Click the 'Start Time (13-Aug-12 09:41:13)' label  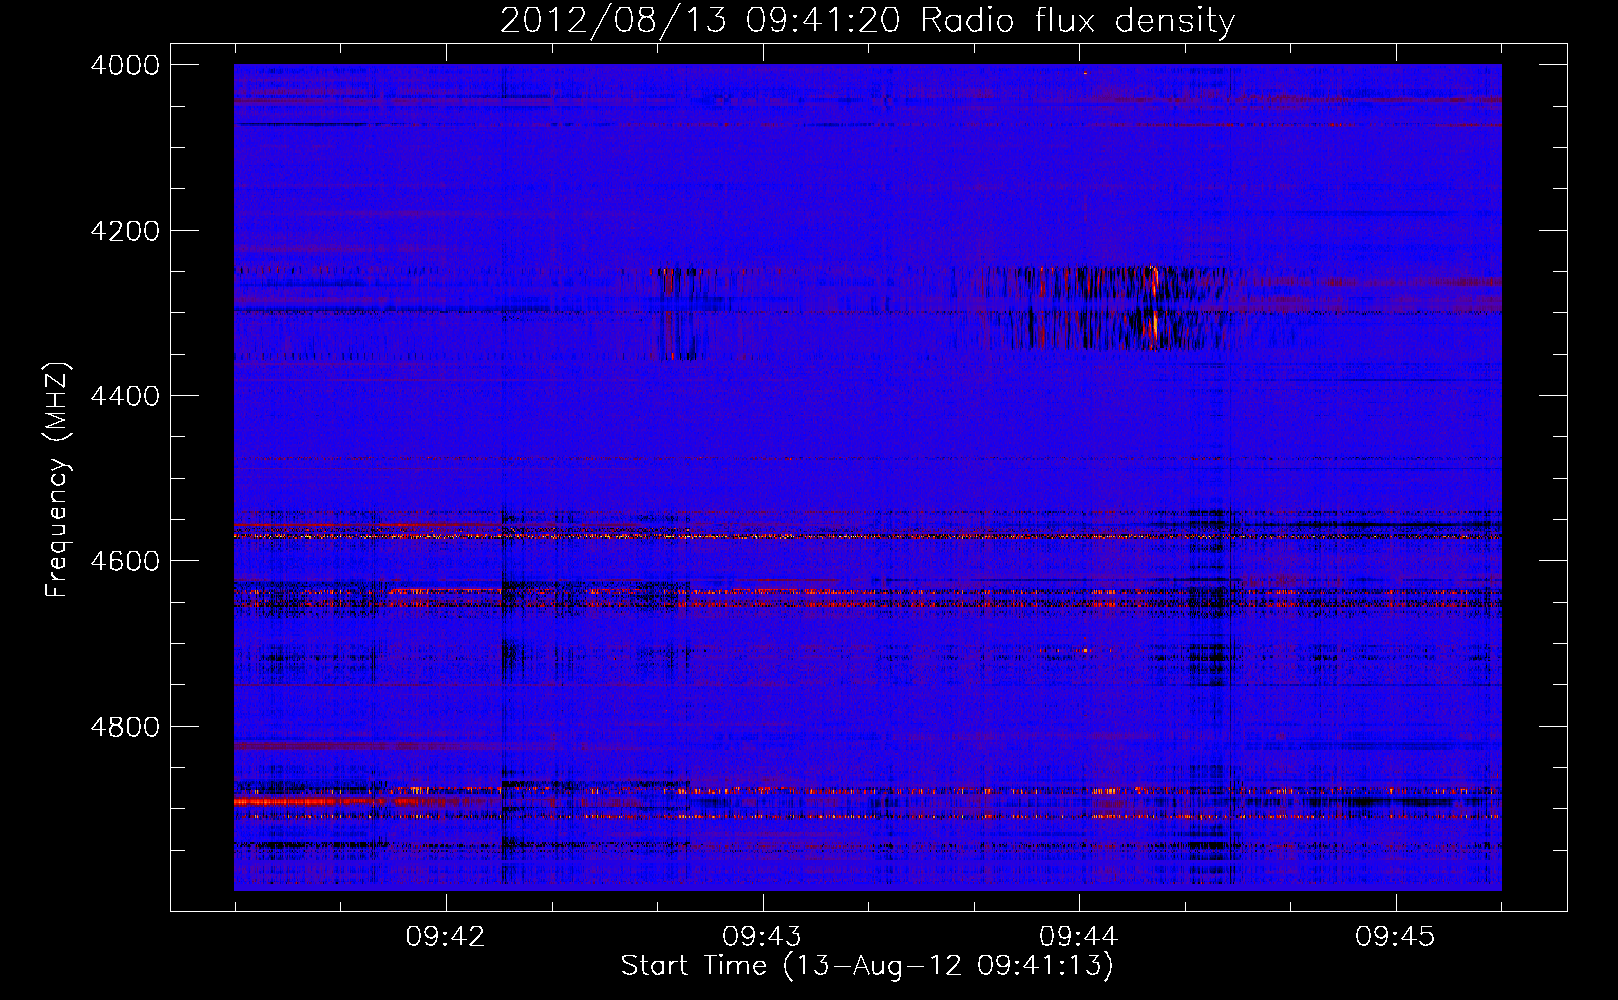tap(867, 966)
